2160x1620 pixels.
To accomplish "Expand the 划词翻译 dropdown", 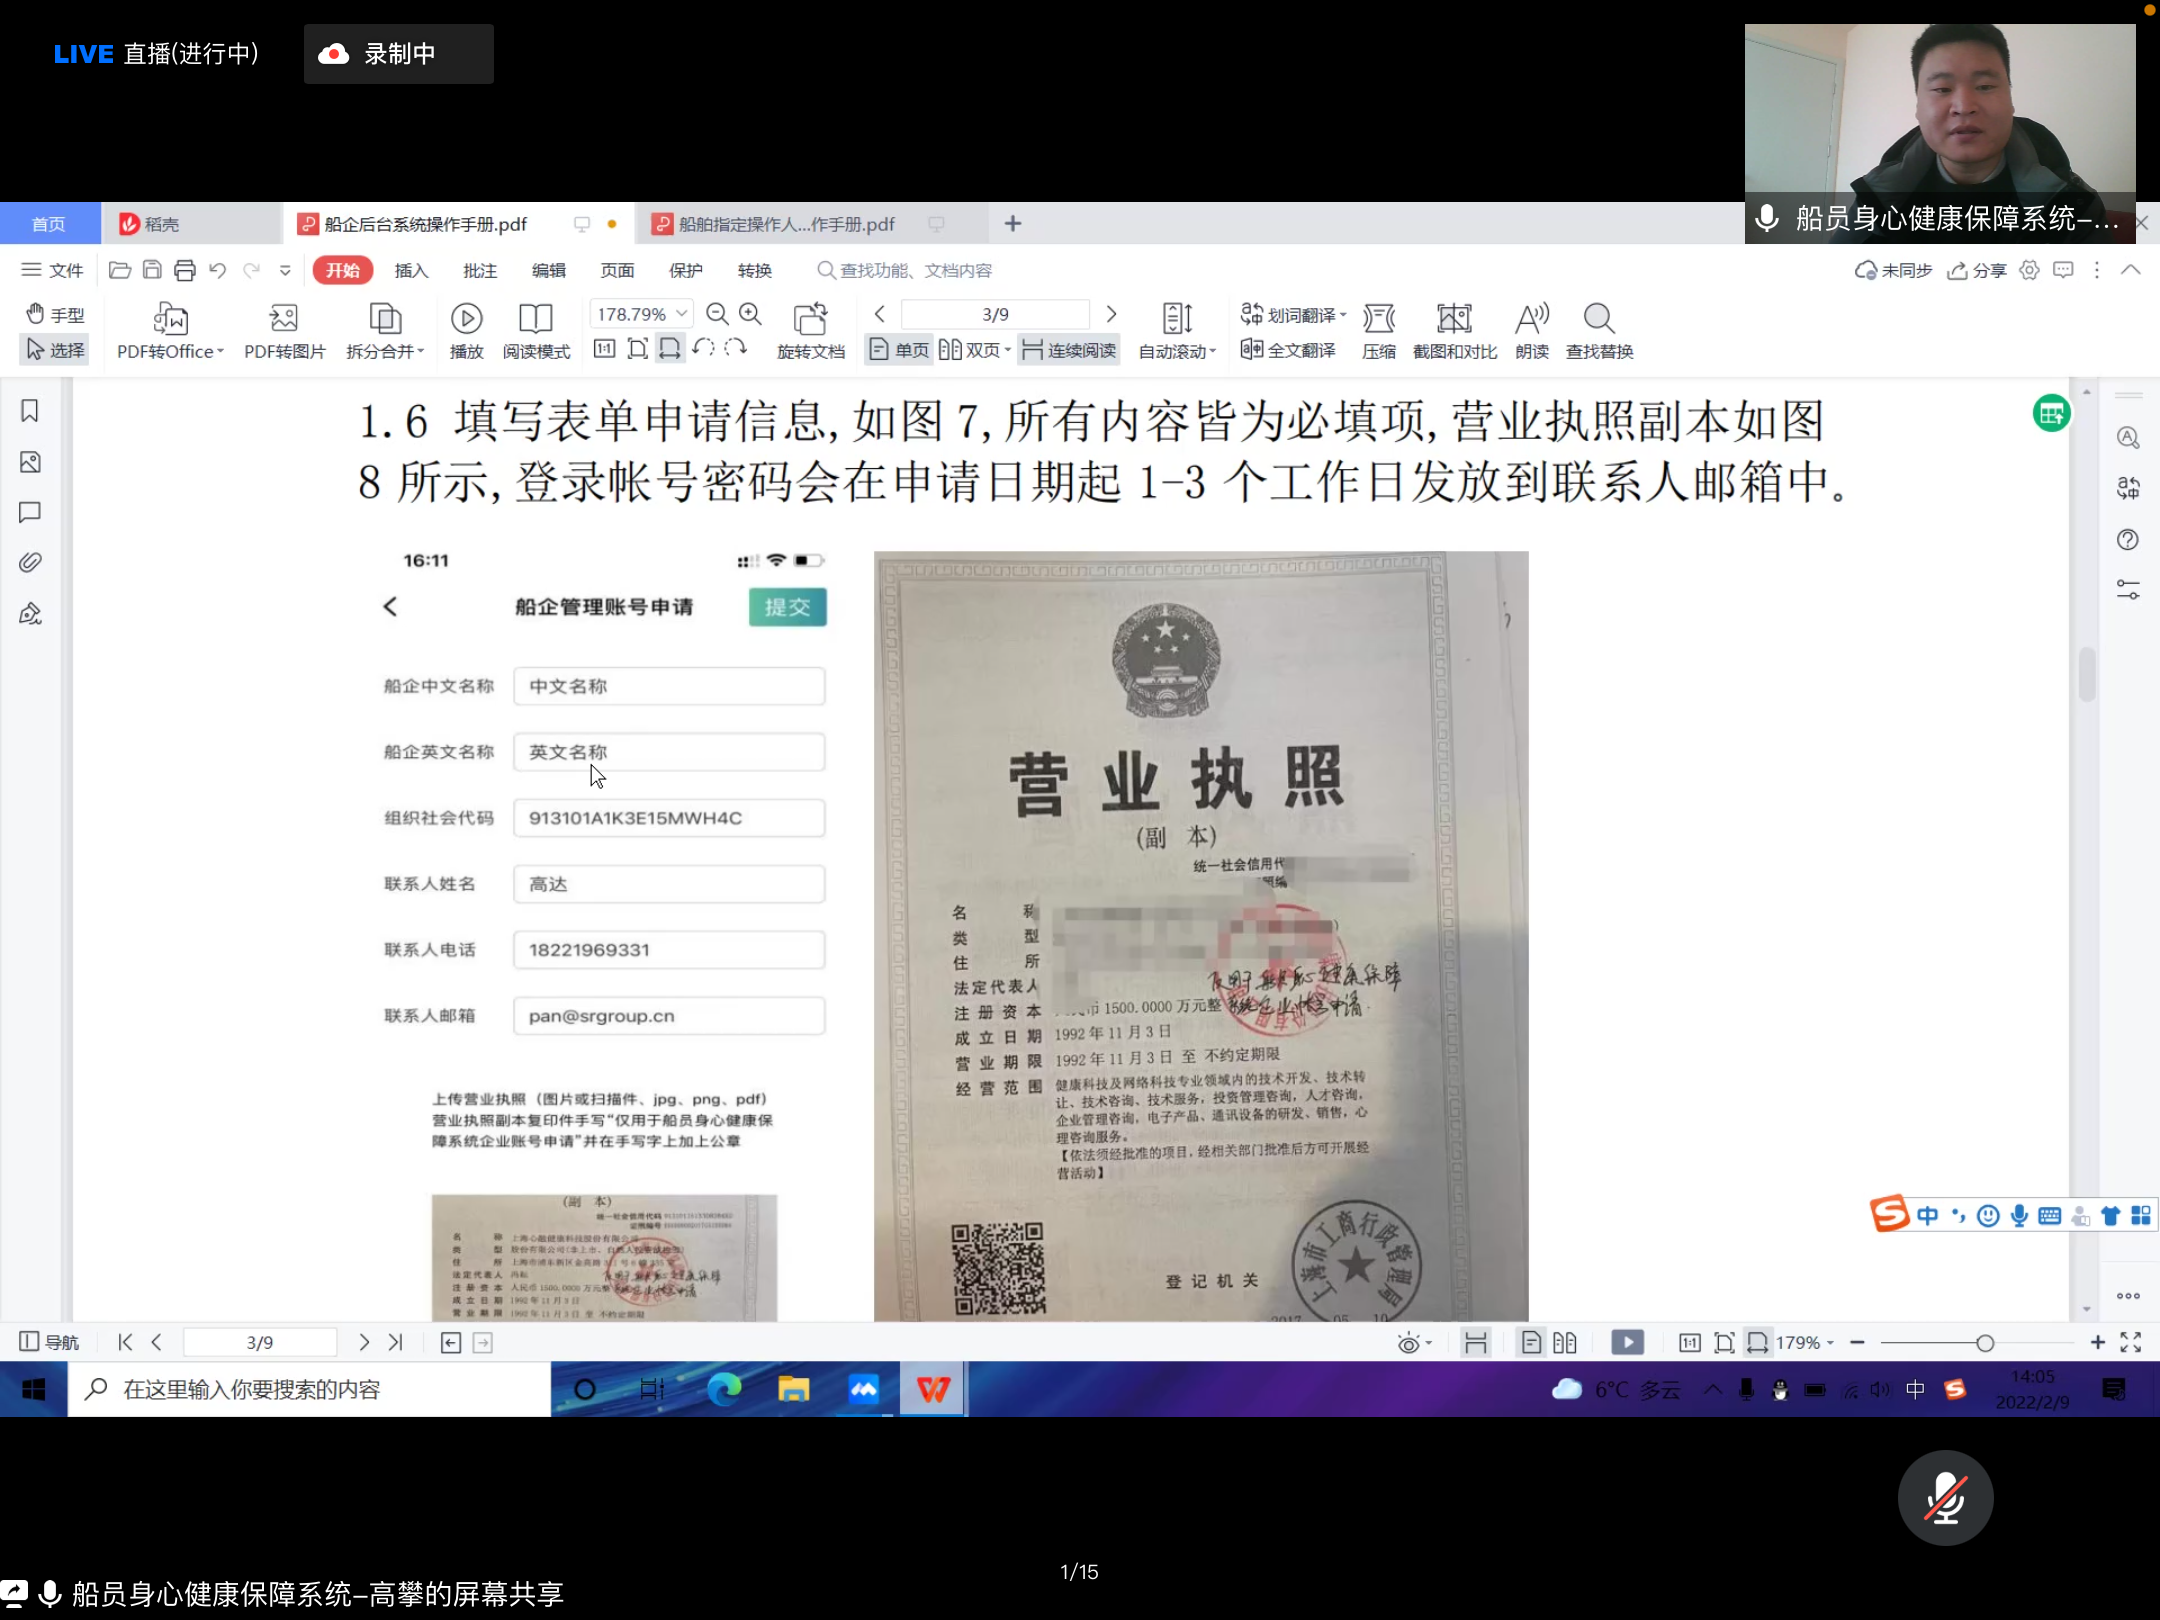I will (1343, 315).
